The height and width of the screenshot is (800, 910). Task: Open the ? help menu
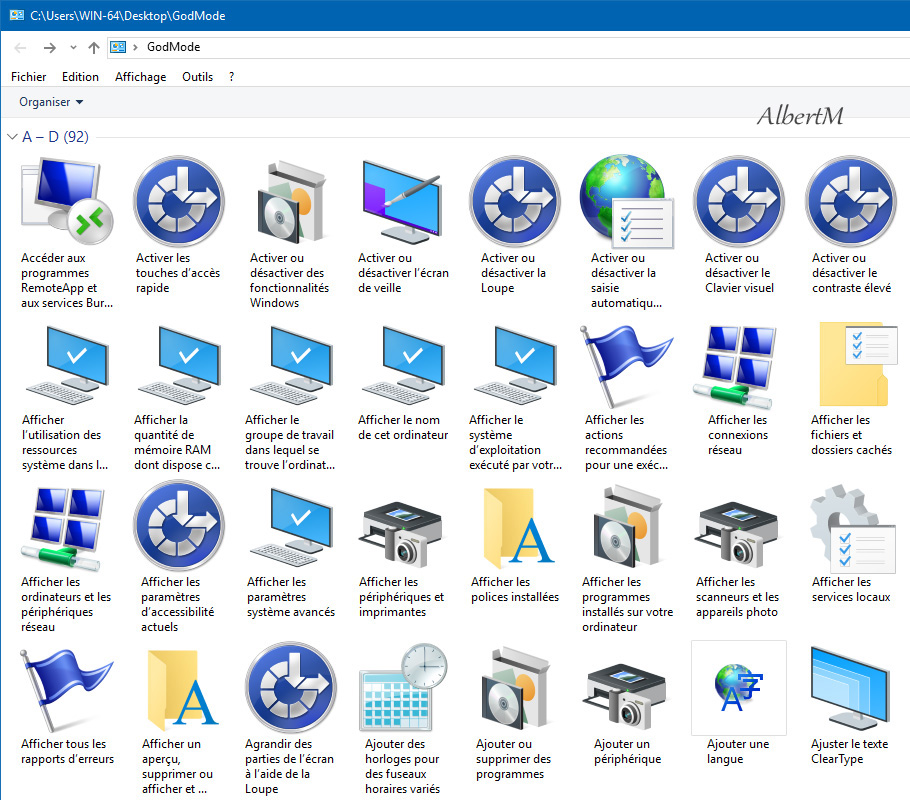(x=232, y=77)
